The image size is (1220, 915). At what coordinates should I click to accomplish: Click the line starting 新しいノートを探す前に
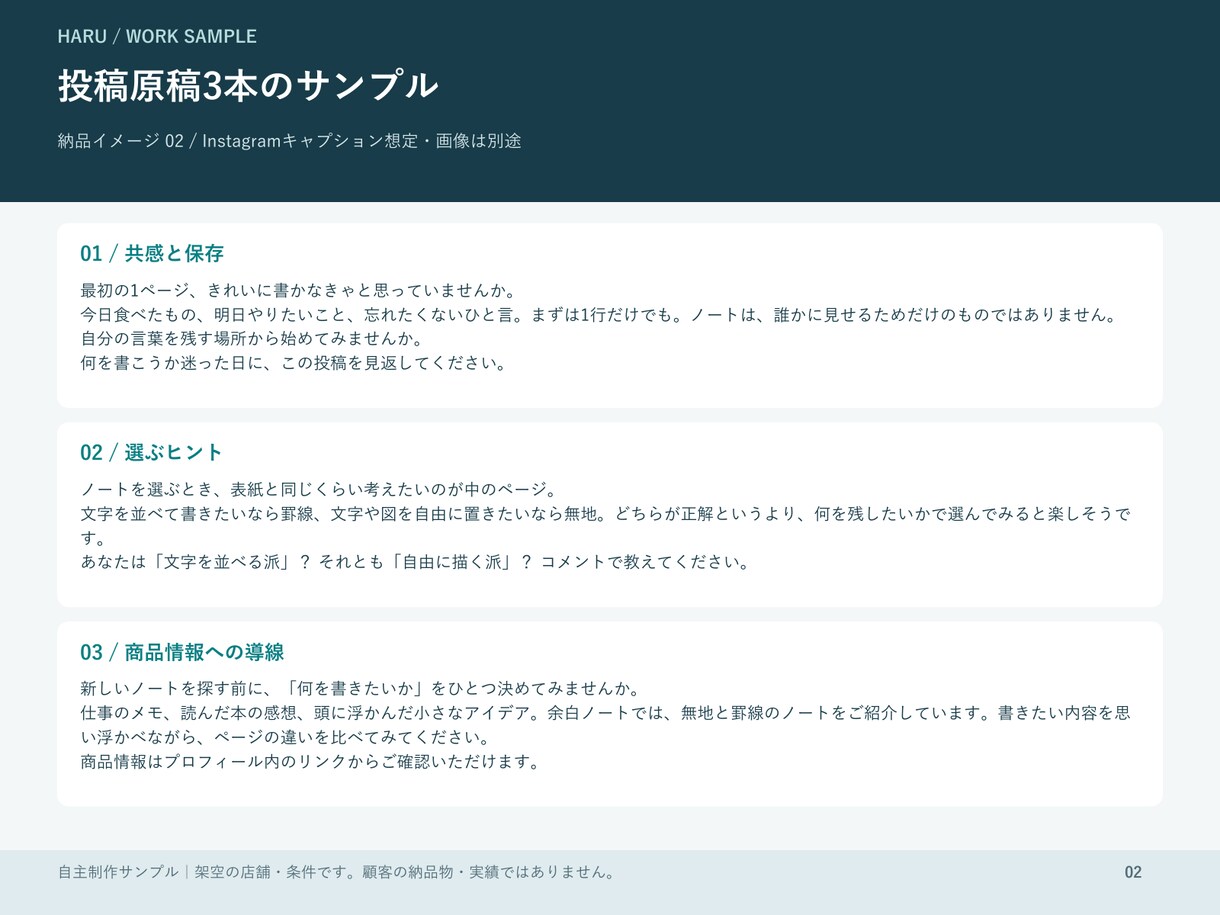click(x=360, y=689)
